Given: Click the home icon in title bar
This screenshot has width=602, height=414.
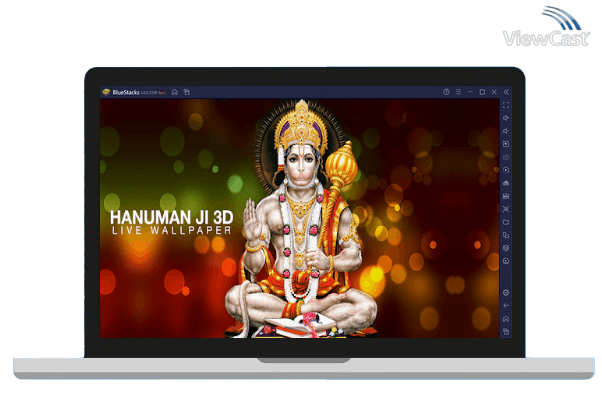Looking at the screenshot, I should (x=175, y=92).
